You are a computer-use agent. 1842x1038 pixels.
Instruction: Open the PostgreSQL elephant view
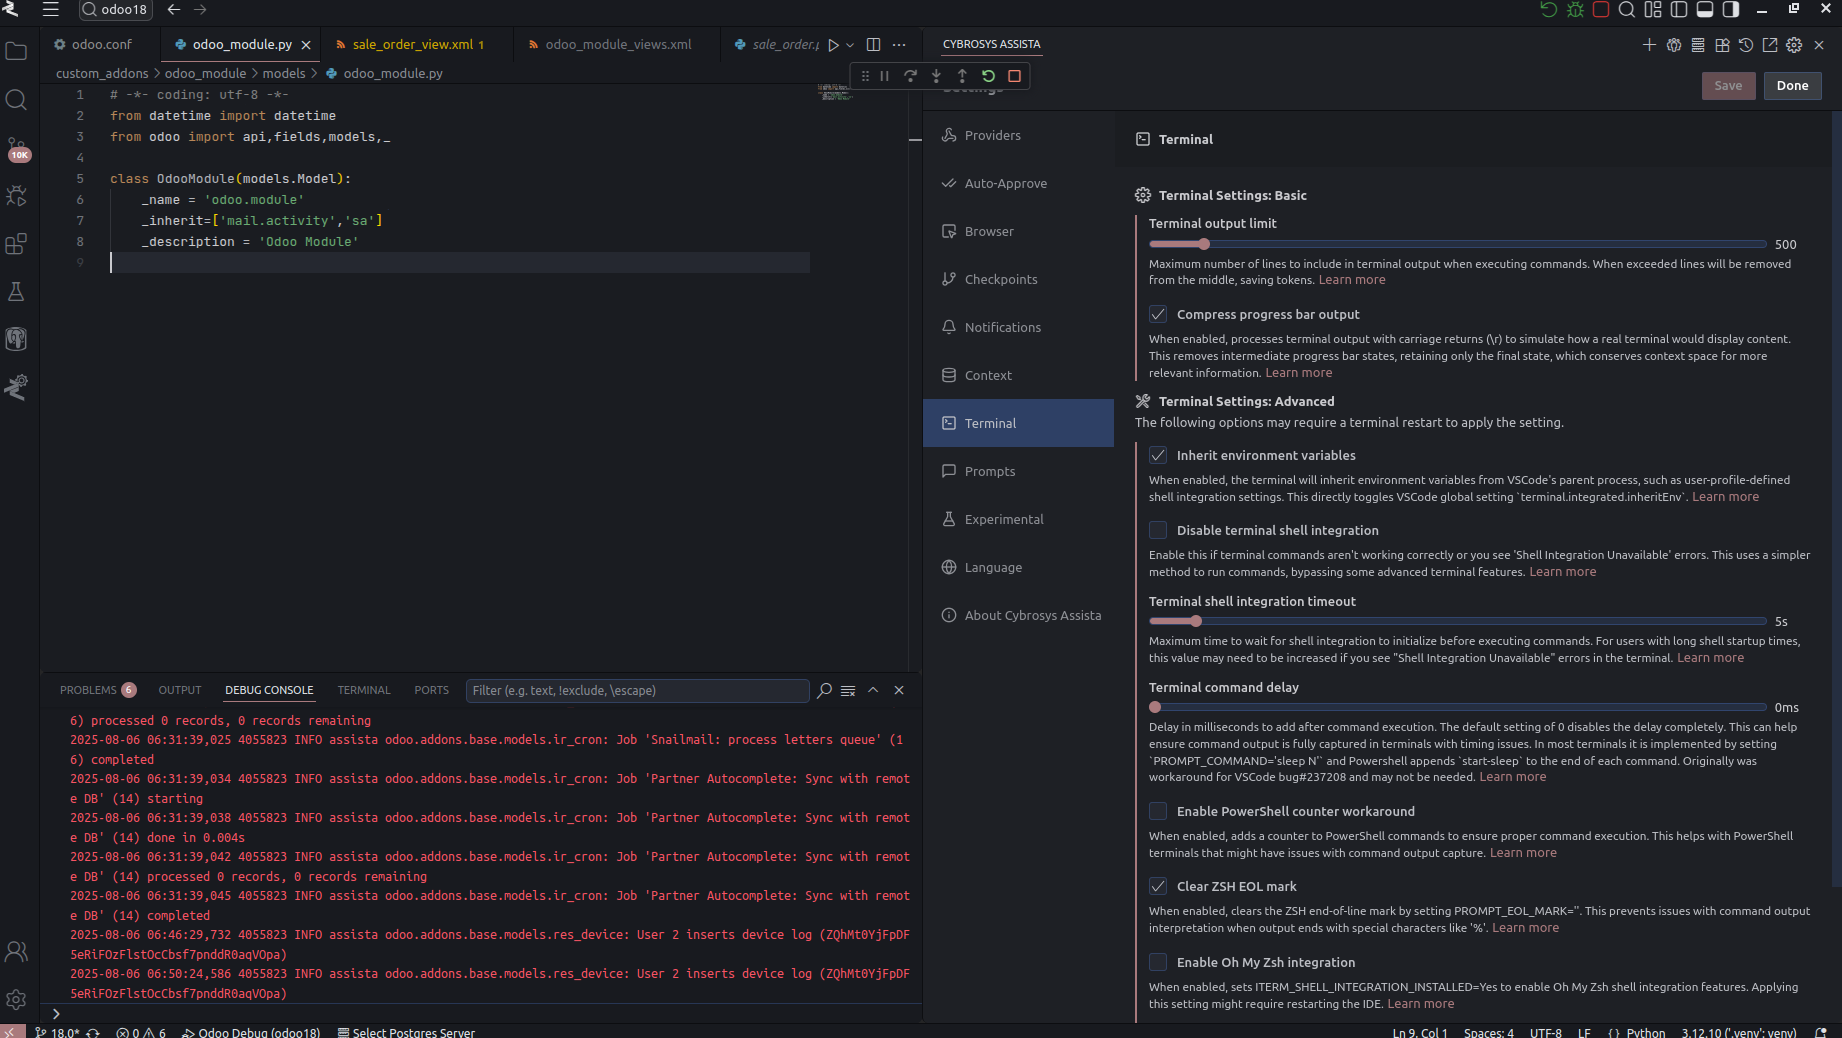(16, 339)
